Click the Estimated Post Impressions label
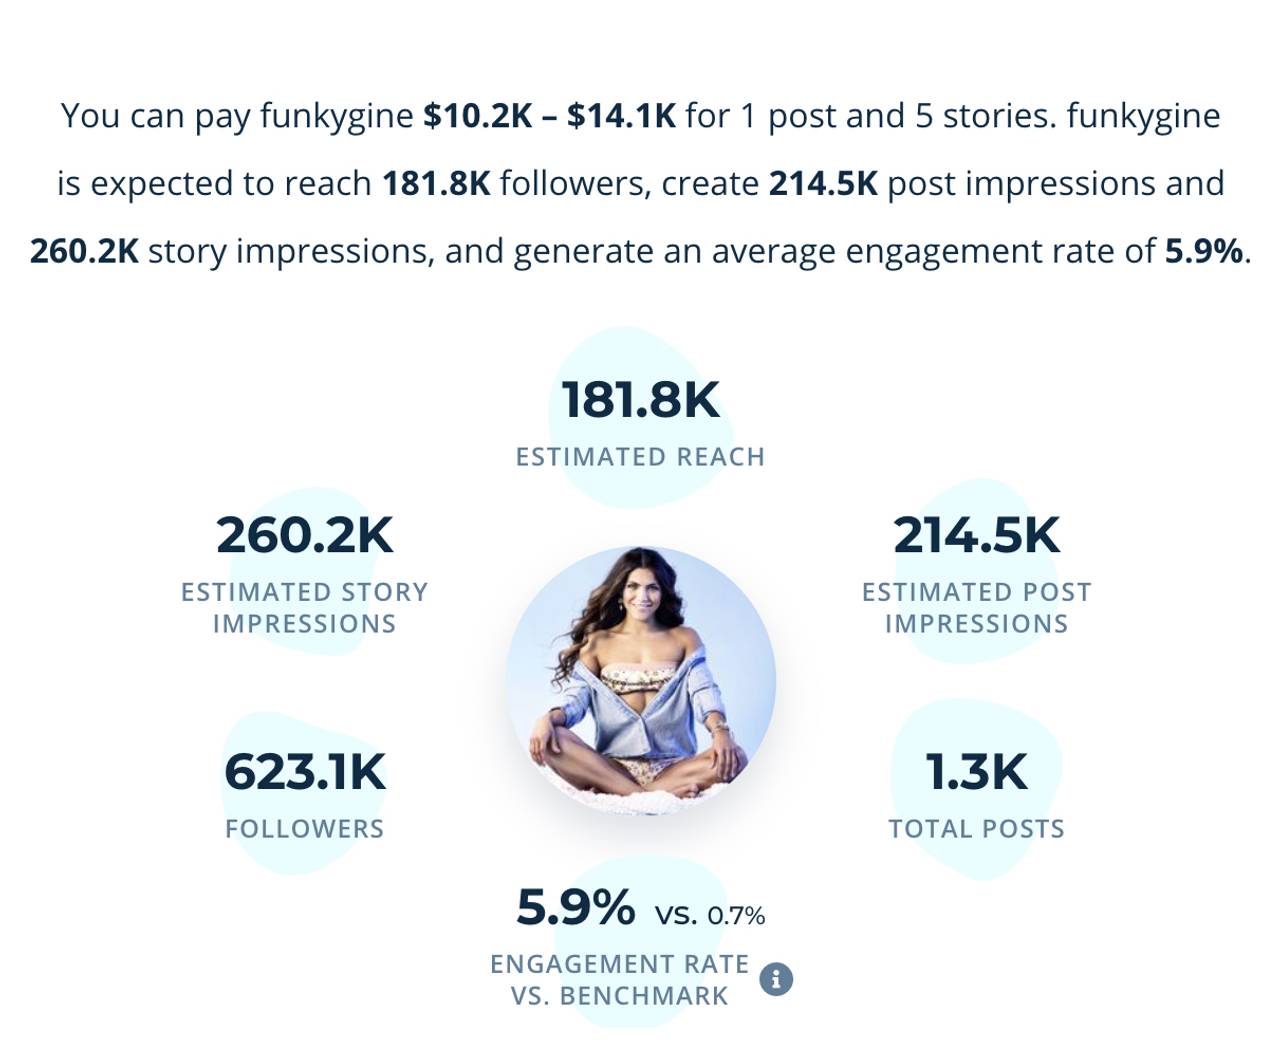 [x=977, y=608]
